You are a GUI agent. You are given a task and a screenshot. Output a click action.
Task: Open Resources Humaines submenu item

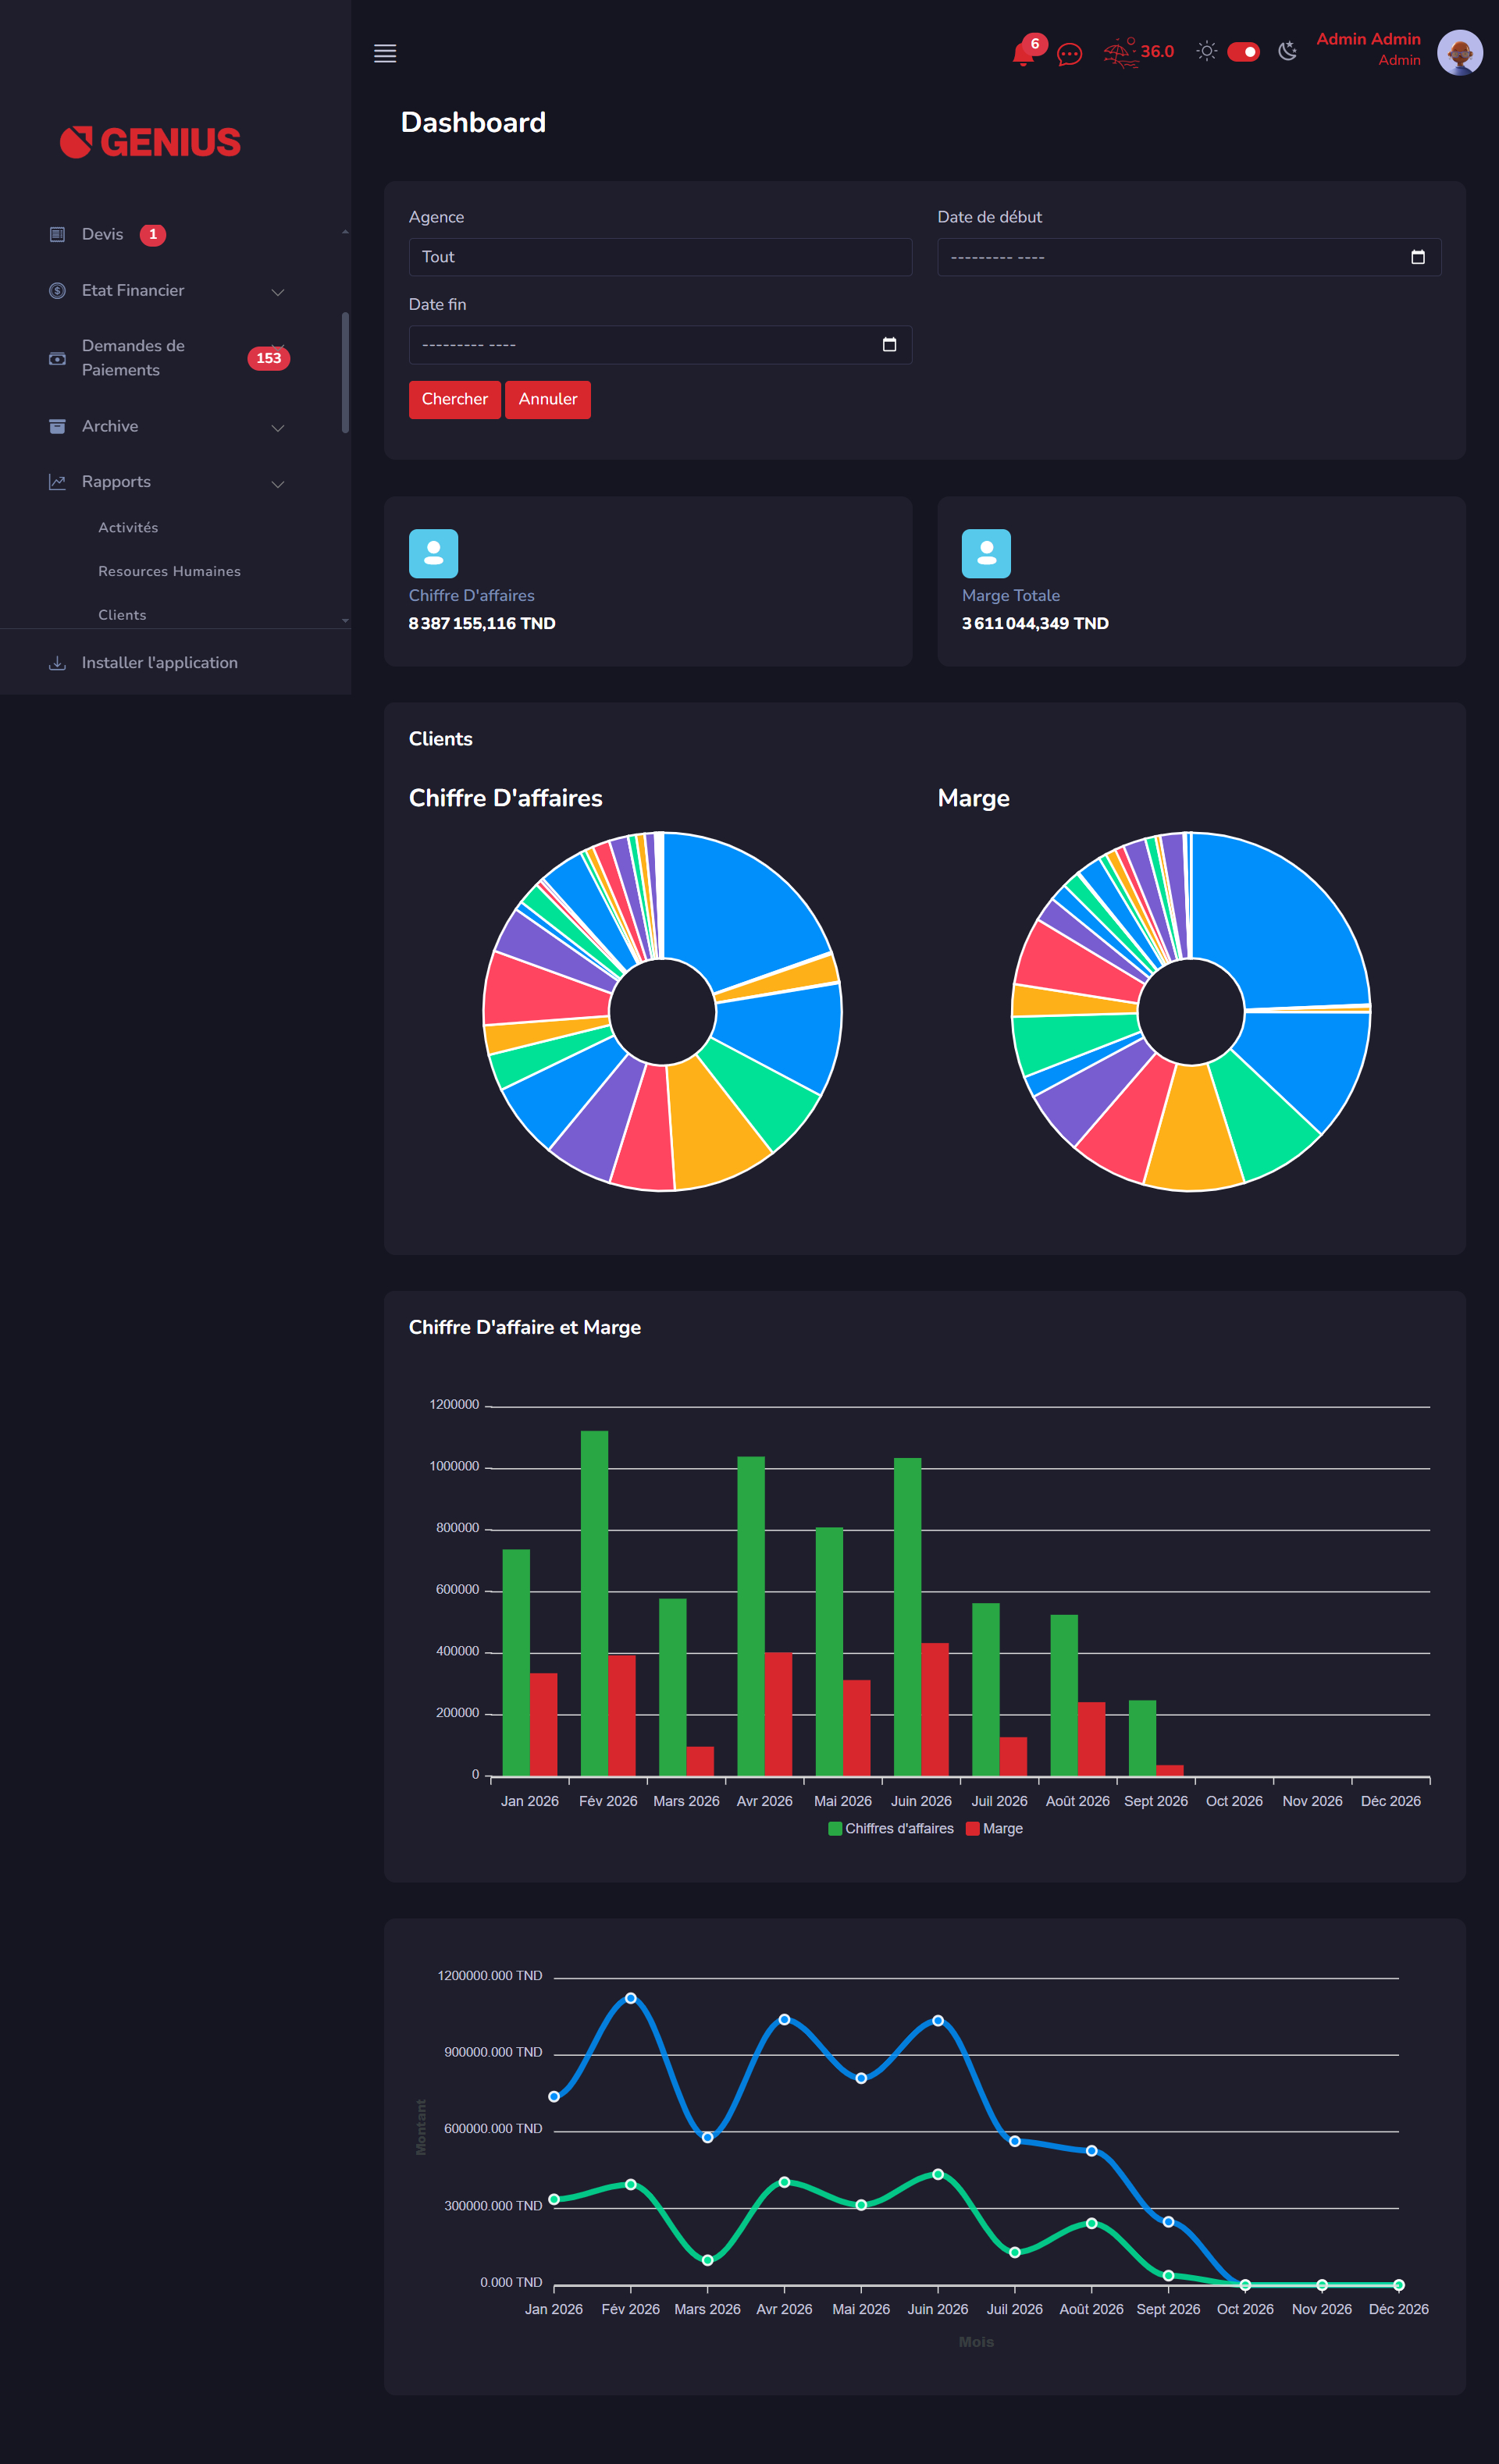coord(169,571)
